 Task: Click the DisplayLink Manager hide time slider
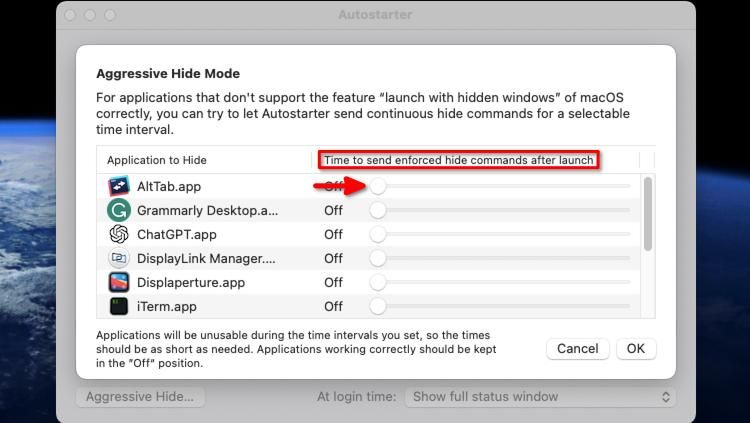(x=378, y=258)
